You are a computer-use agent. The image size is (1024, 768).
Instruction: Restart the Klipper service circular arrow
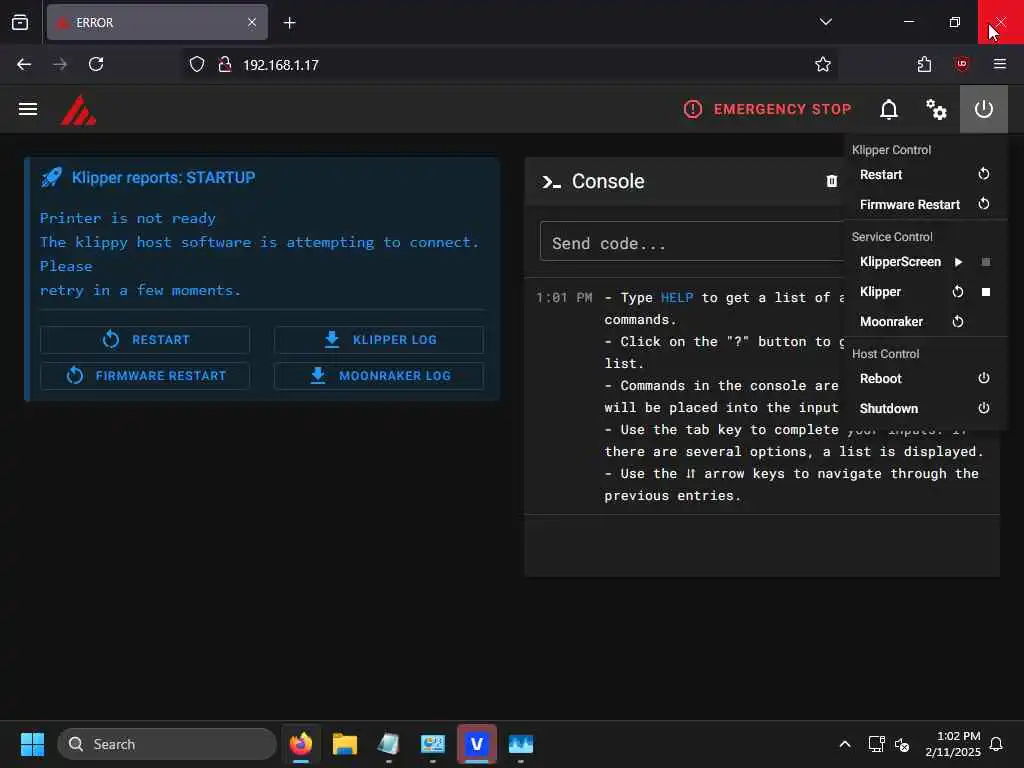(958, 292)
